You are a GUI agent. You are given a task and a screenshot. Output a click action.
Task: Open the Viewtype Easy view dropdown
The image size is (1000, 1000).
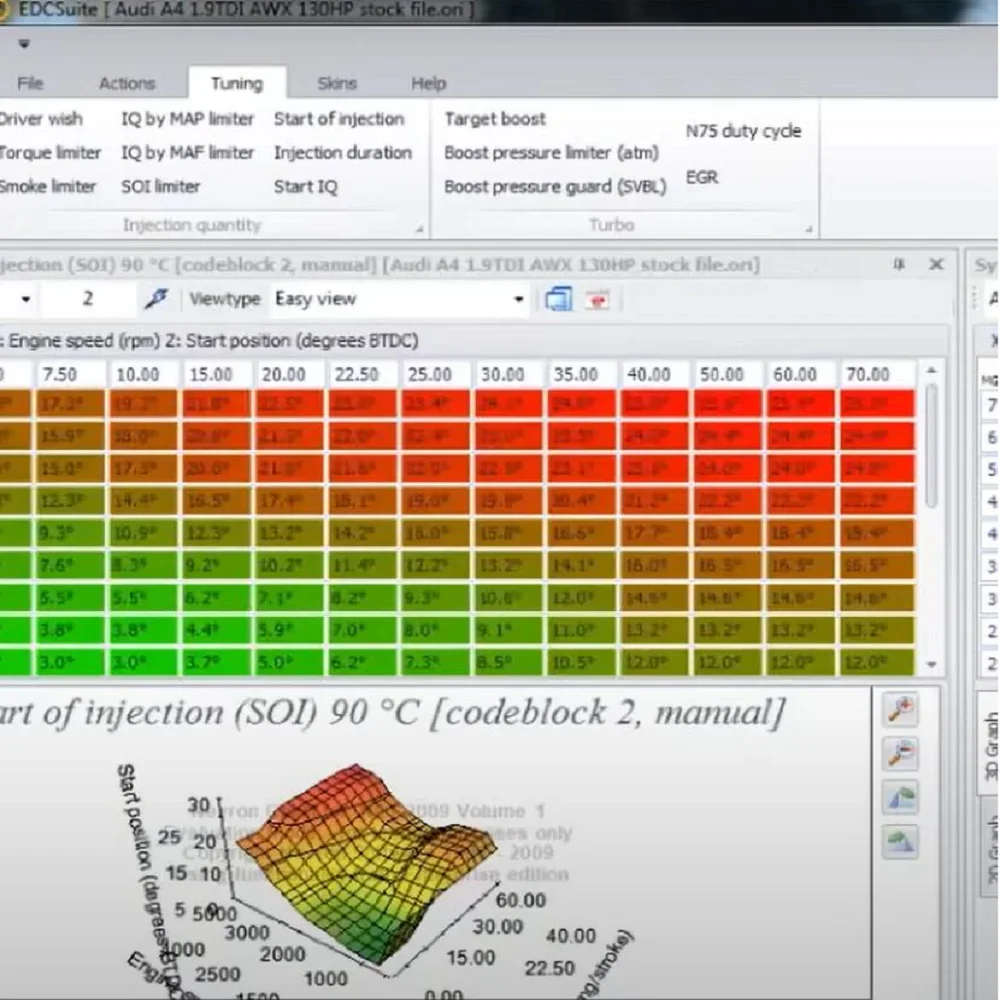point(518,299)
